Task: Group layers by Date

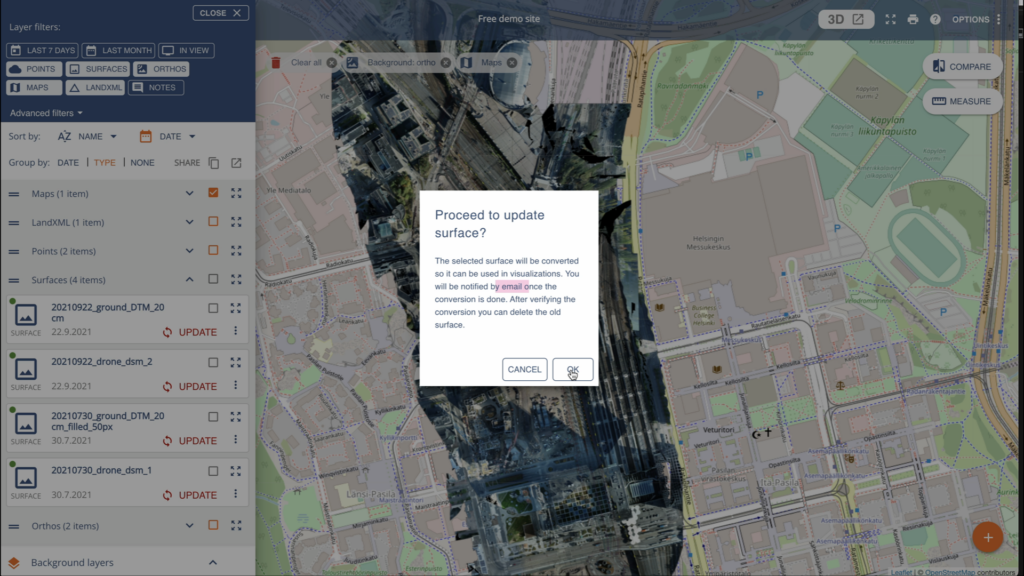Action: coord(68,163)
